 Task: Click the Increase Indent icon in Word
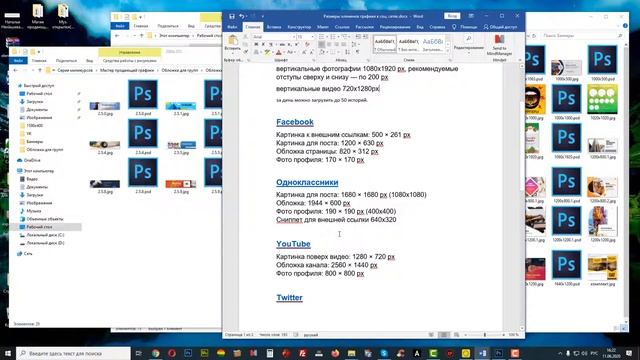(365, 37)
